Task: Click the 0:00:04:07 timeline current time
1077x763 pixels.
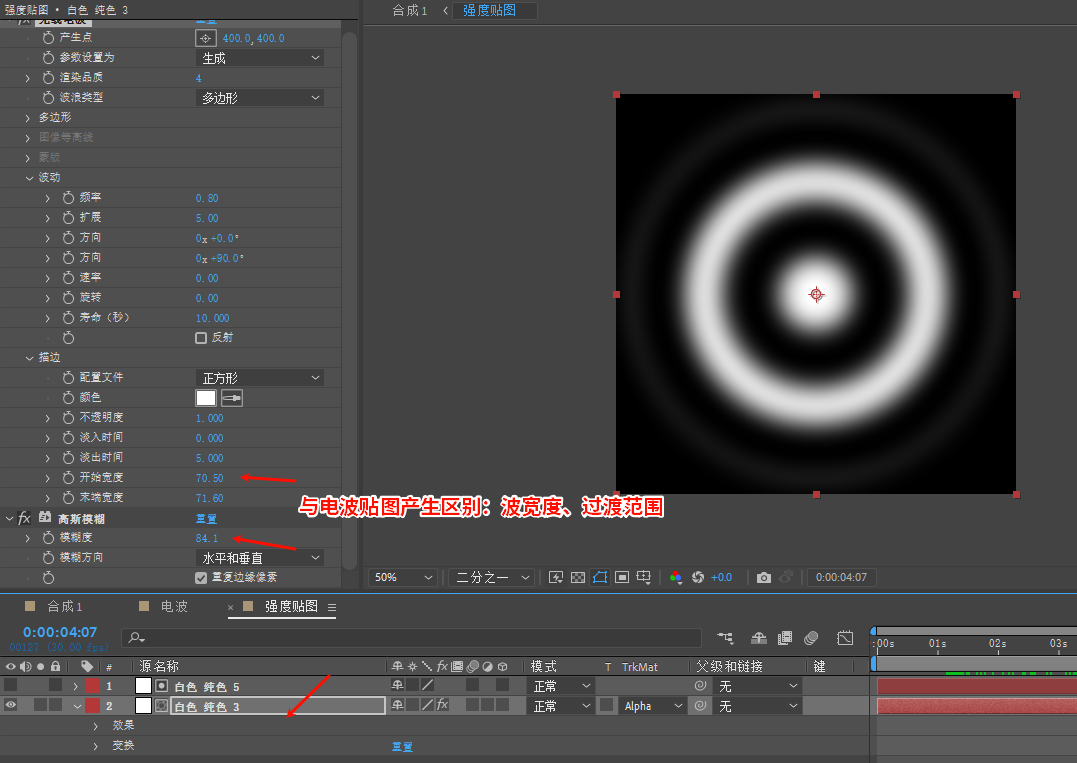Action: point(60,632)
